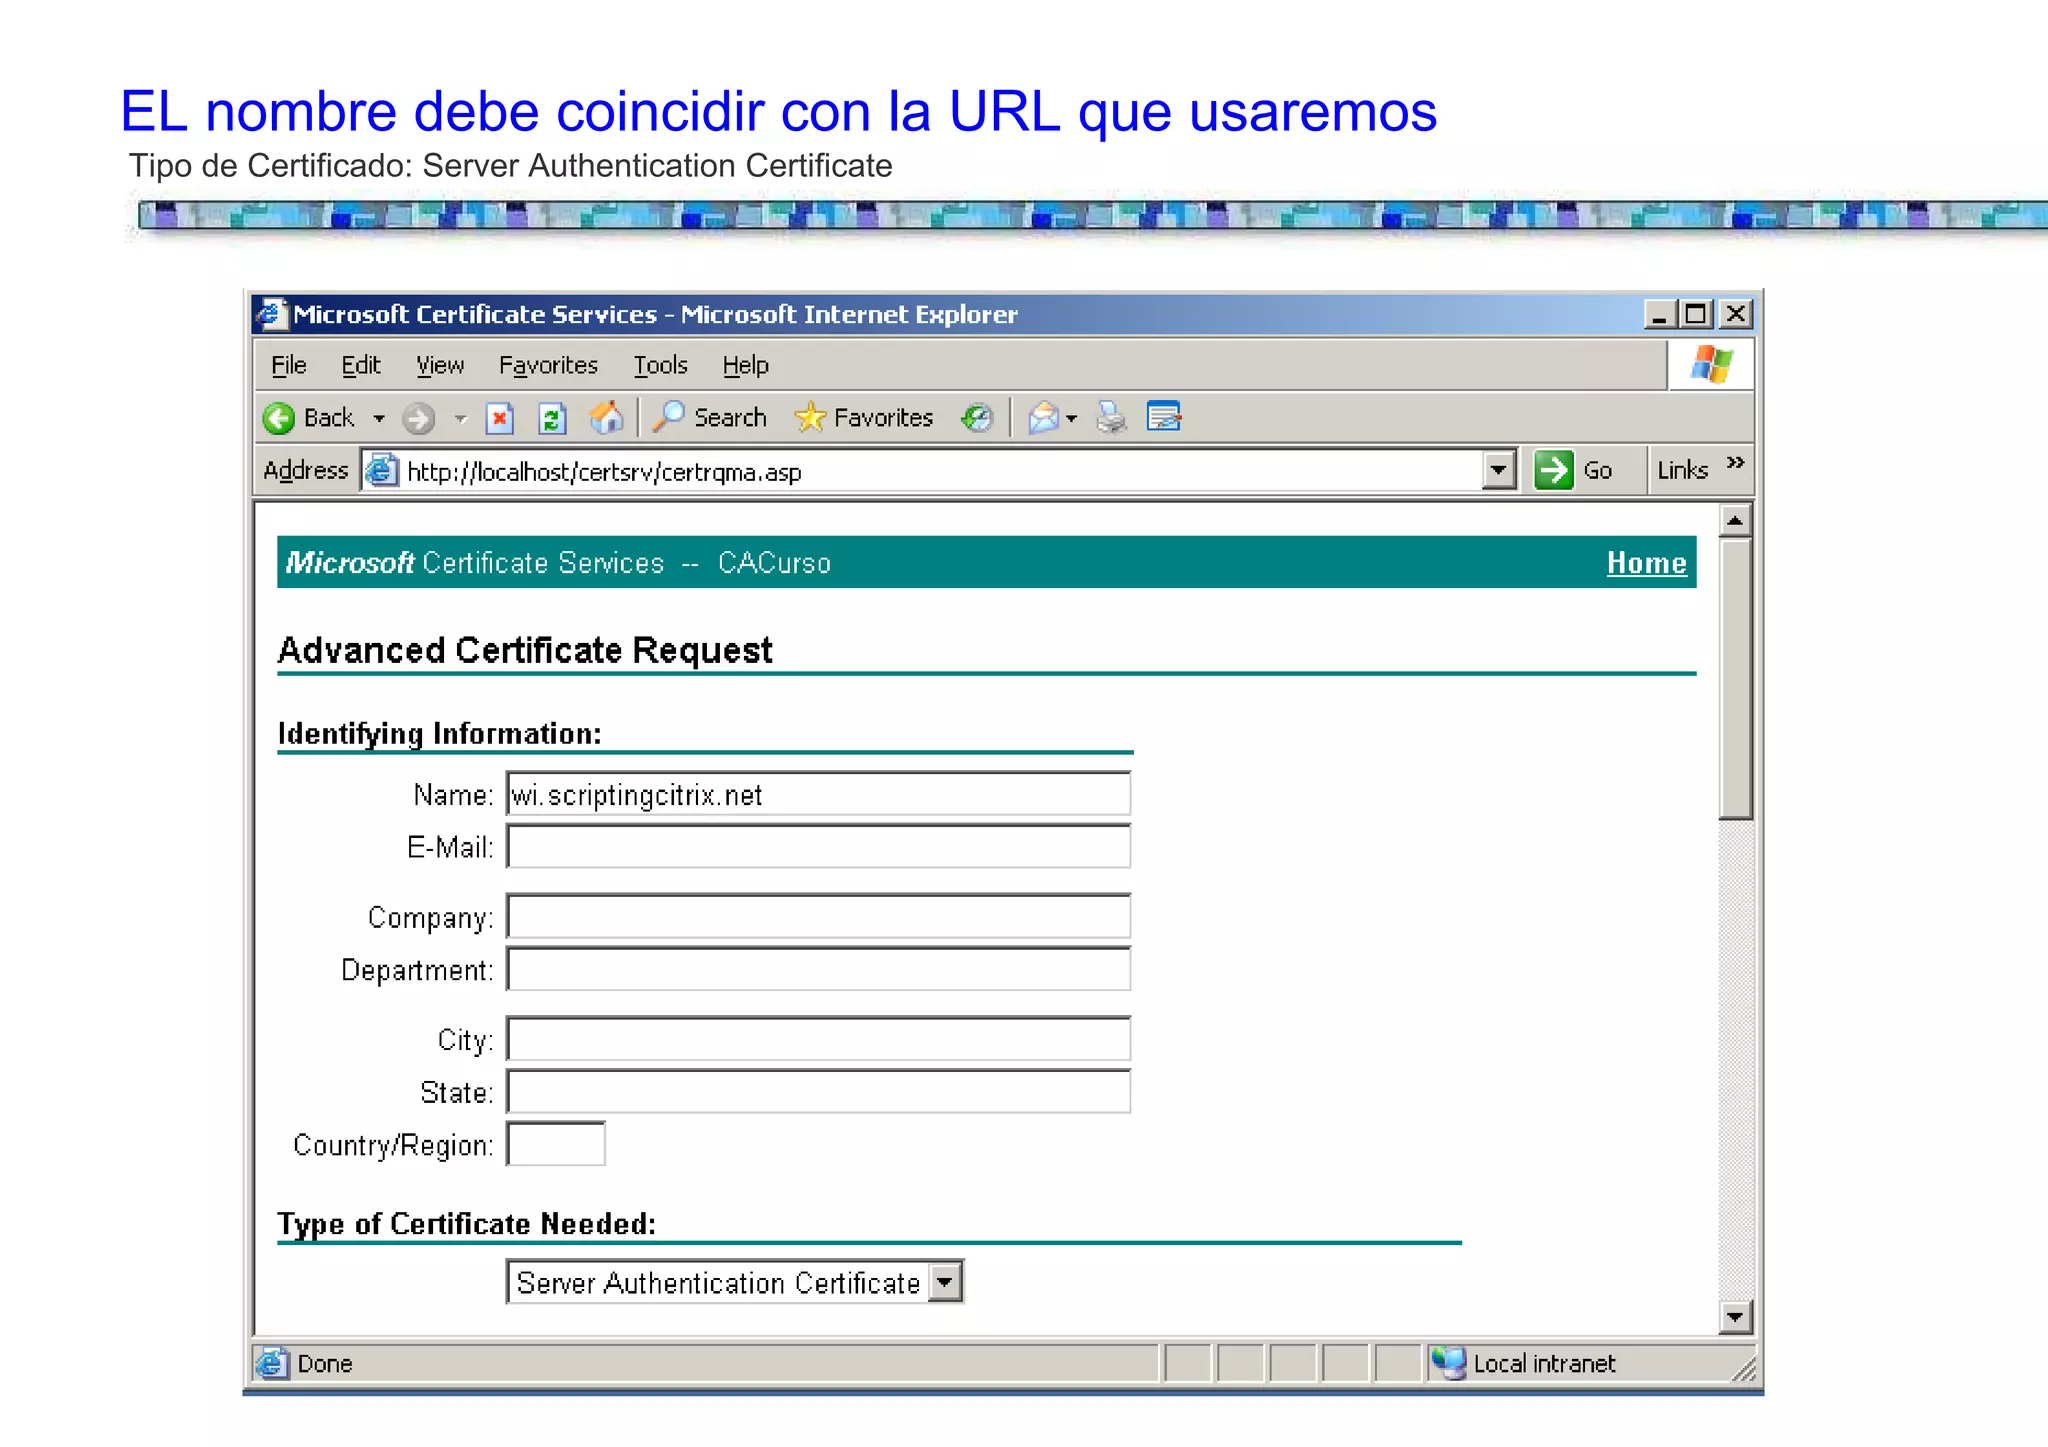Expand the Links chevron
Viewport: 2048px width, 1447px height.
coord(1735,462)
